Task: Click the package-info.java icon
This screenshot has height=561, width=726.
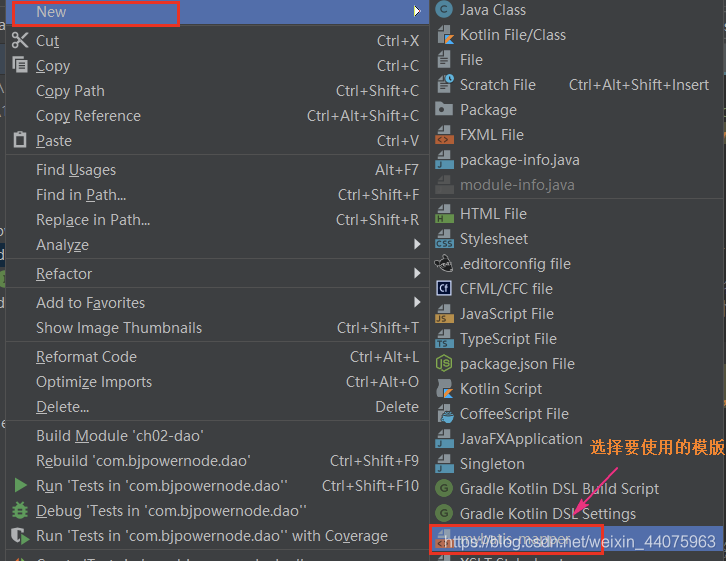Action: [x=444, y=160]
